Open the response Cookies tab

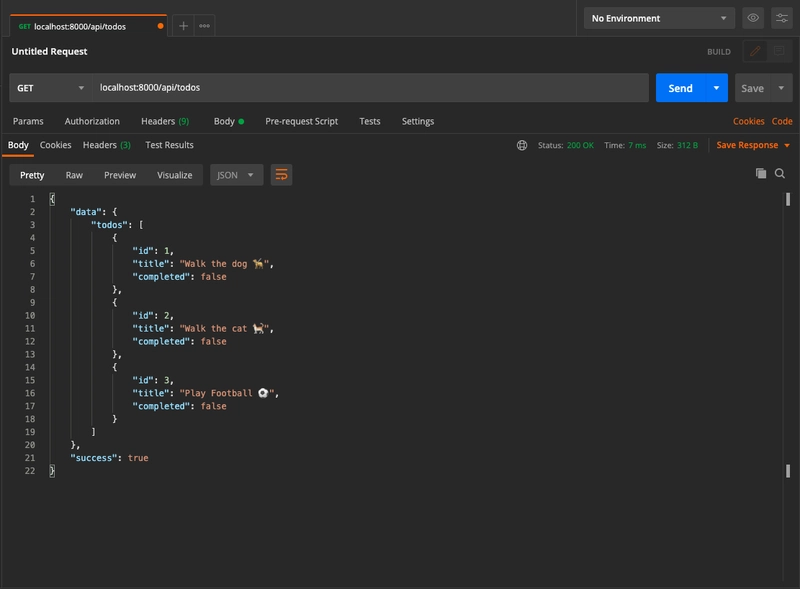click(56, 145)
